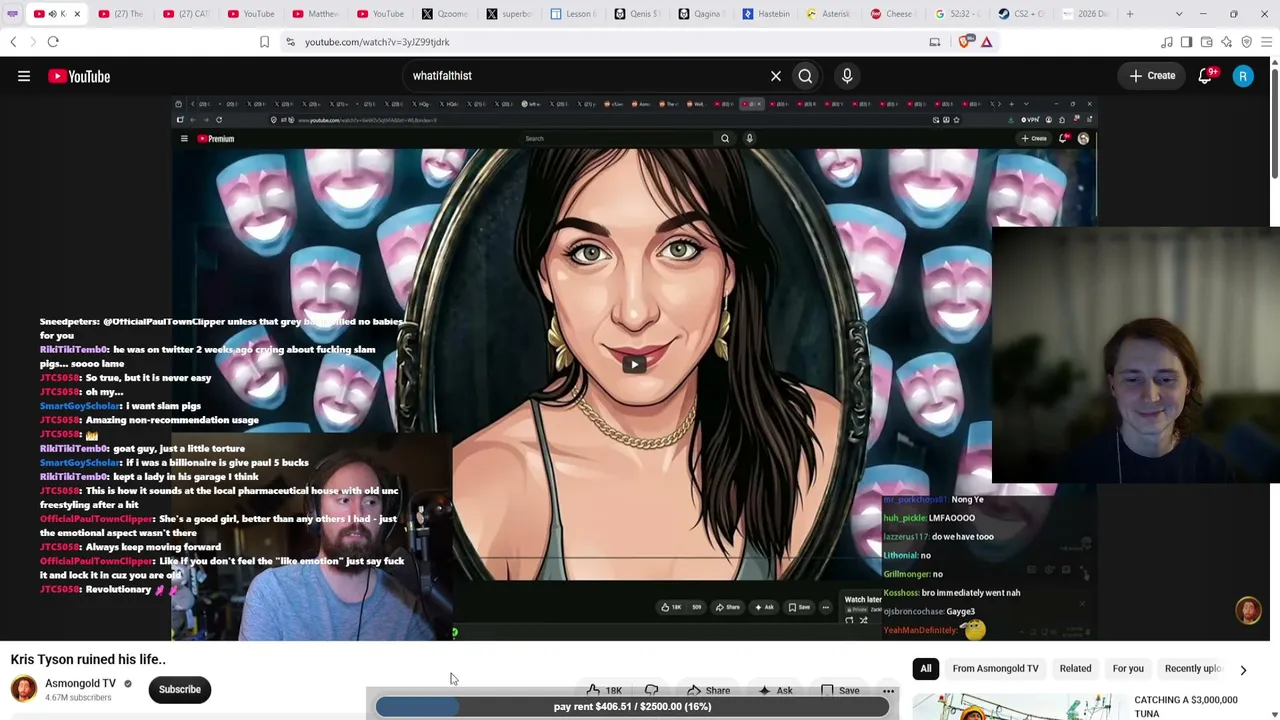Open the VPN shield icon
Screen dimensions: 1280x720
[x=1246, y=42]
